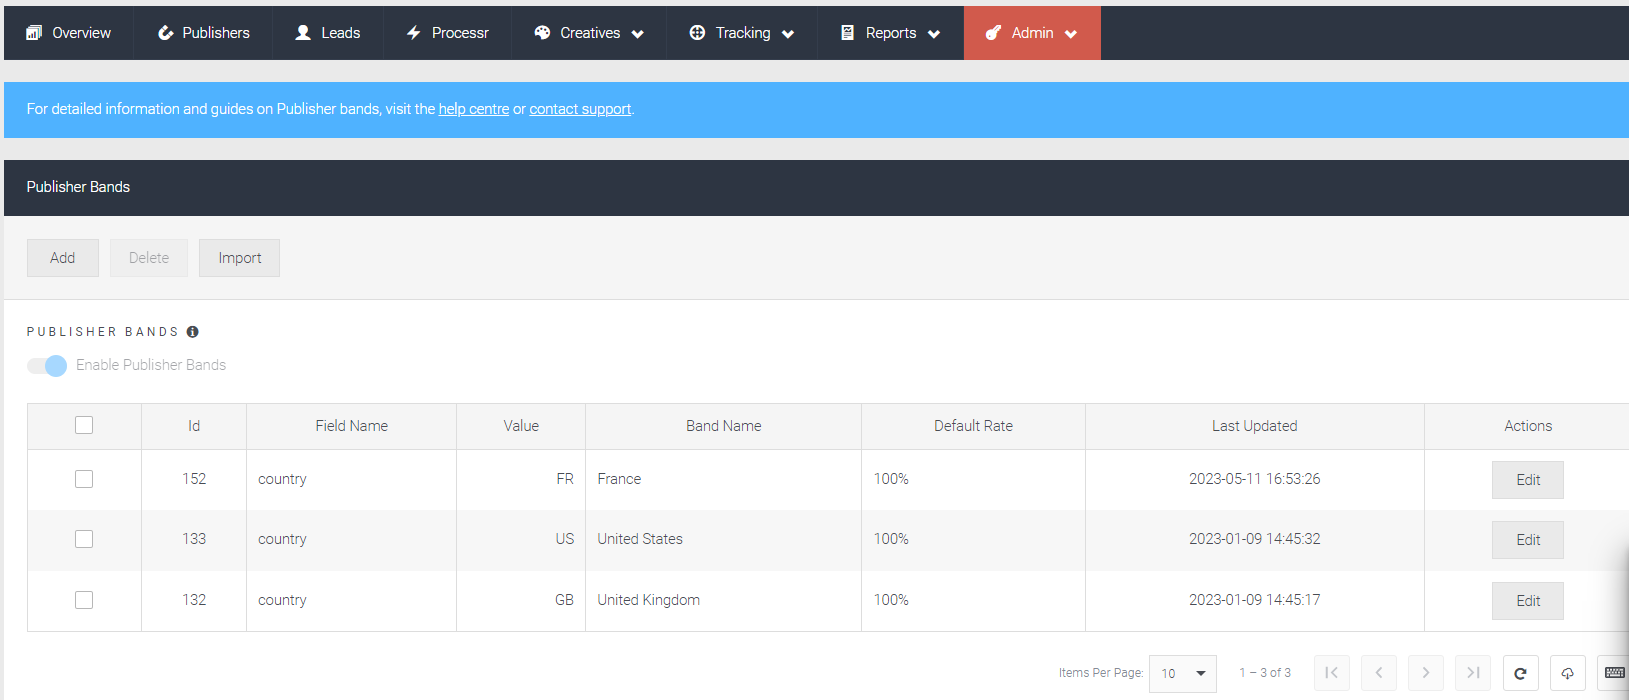1629x700 pixels.
Task: Click Id cell 133
Action: [194, 539]
